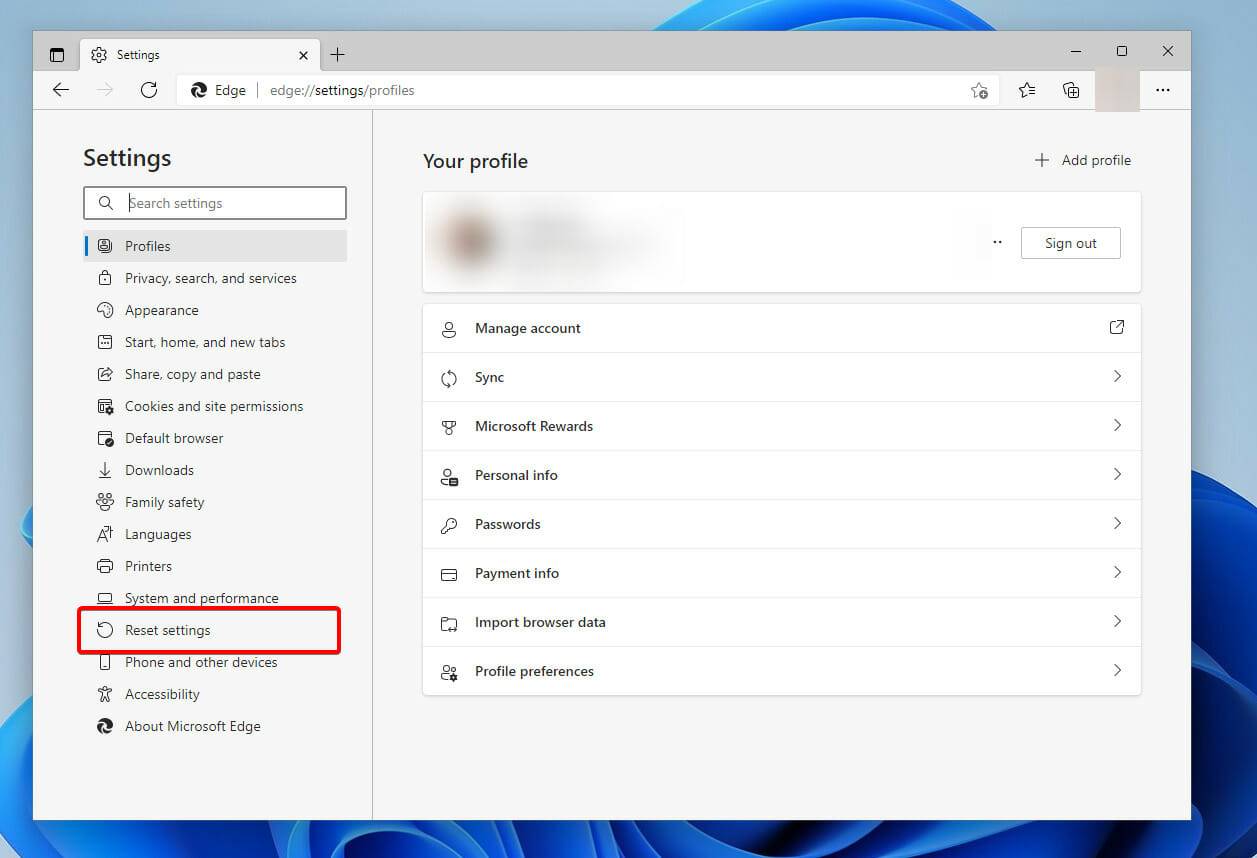The height and width of the screenshot is (858, 1257).
Task: Open Family safety settings
Action: pyautogui.click(x=215, y=502)
